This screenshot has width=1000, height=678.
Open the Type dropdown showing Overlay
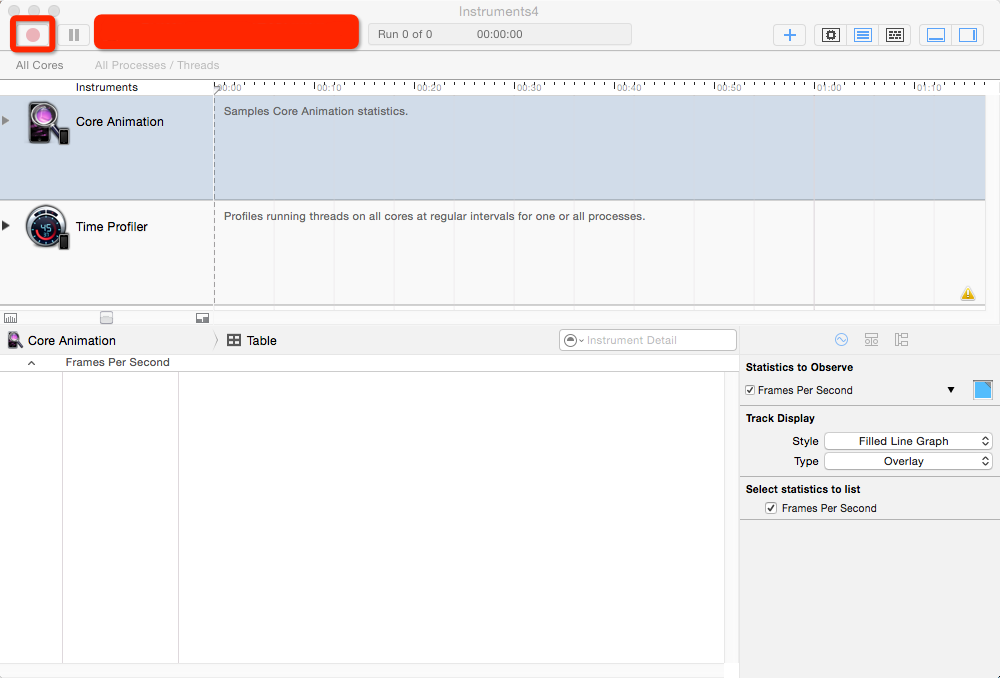coord(908,461)
